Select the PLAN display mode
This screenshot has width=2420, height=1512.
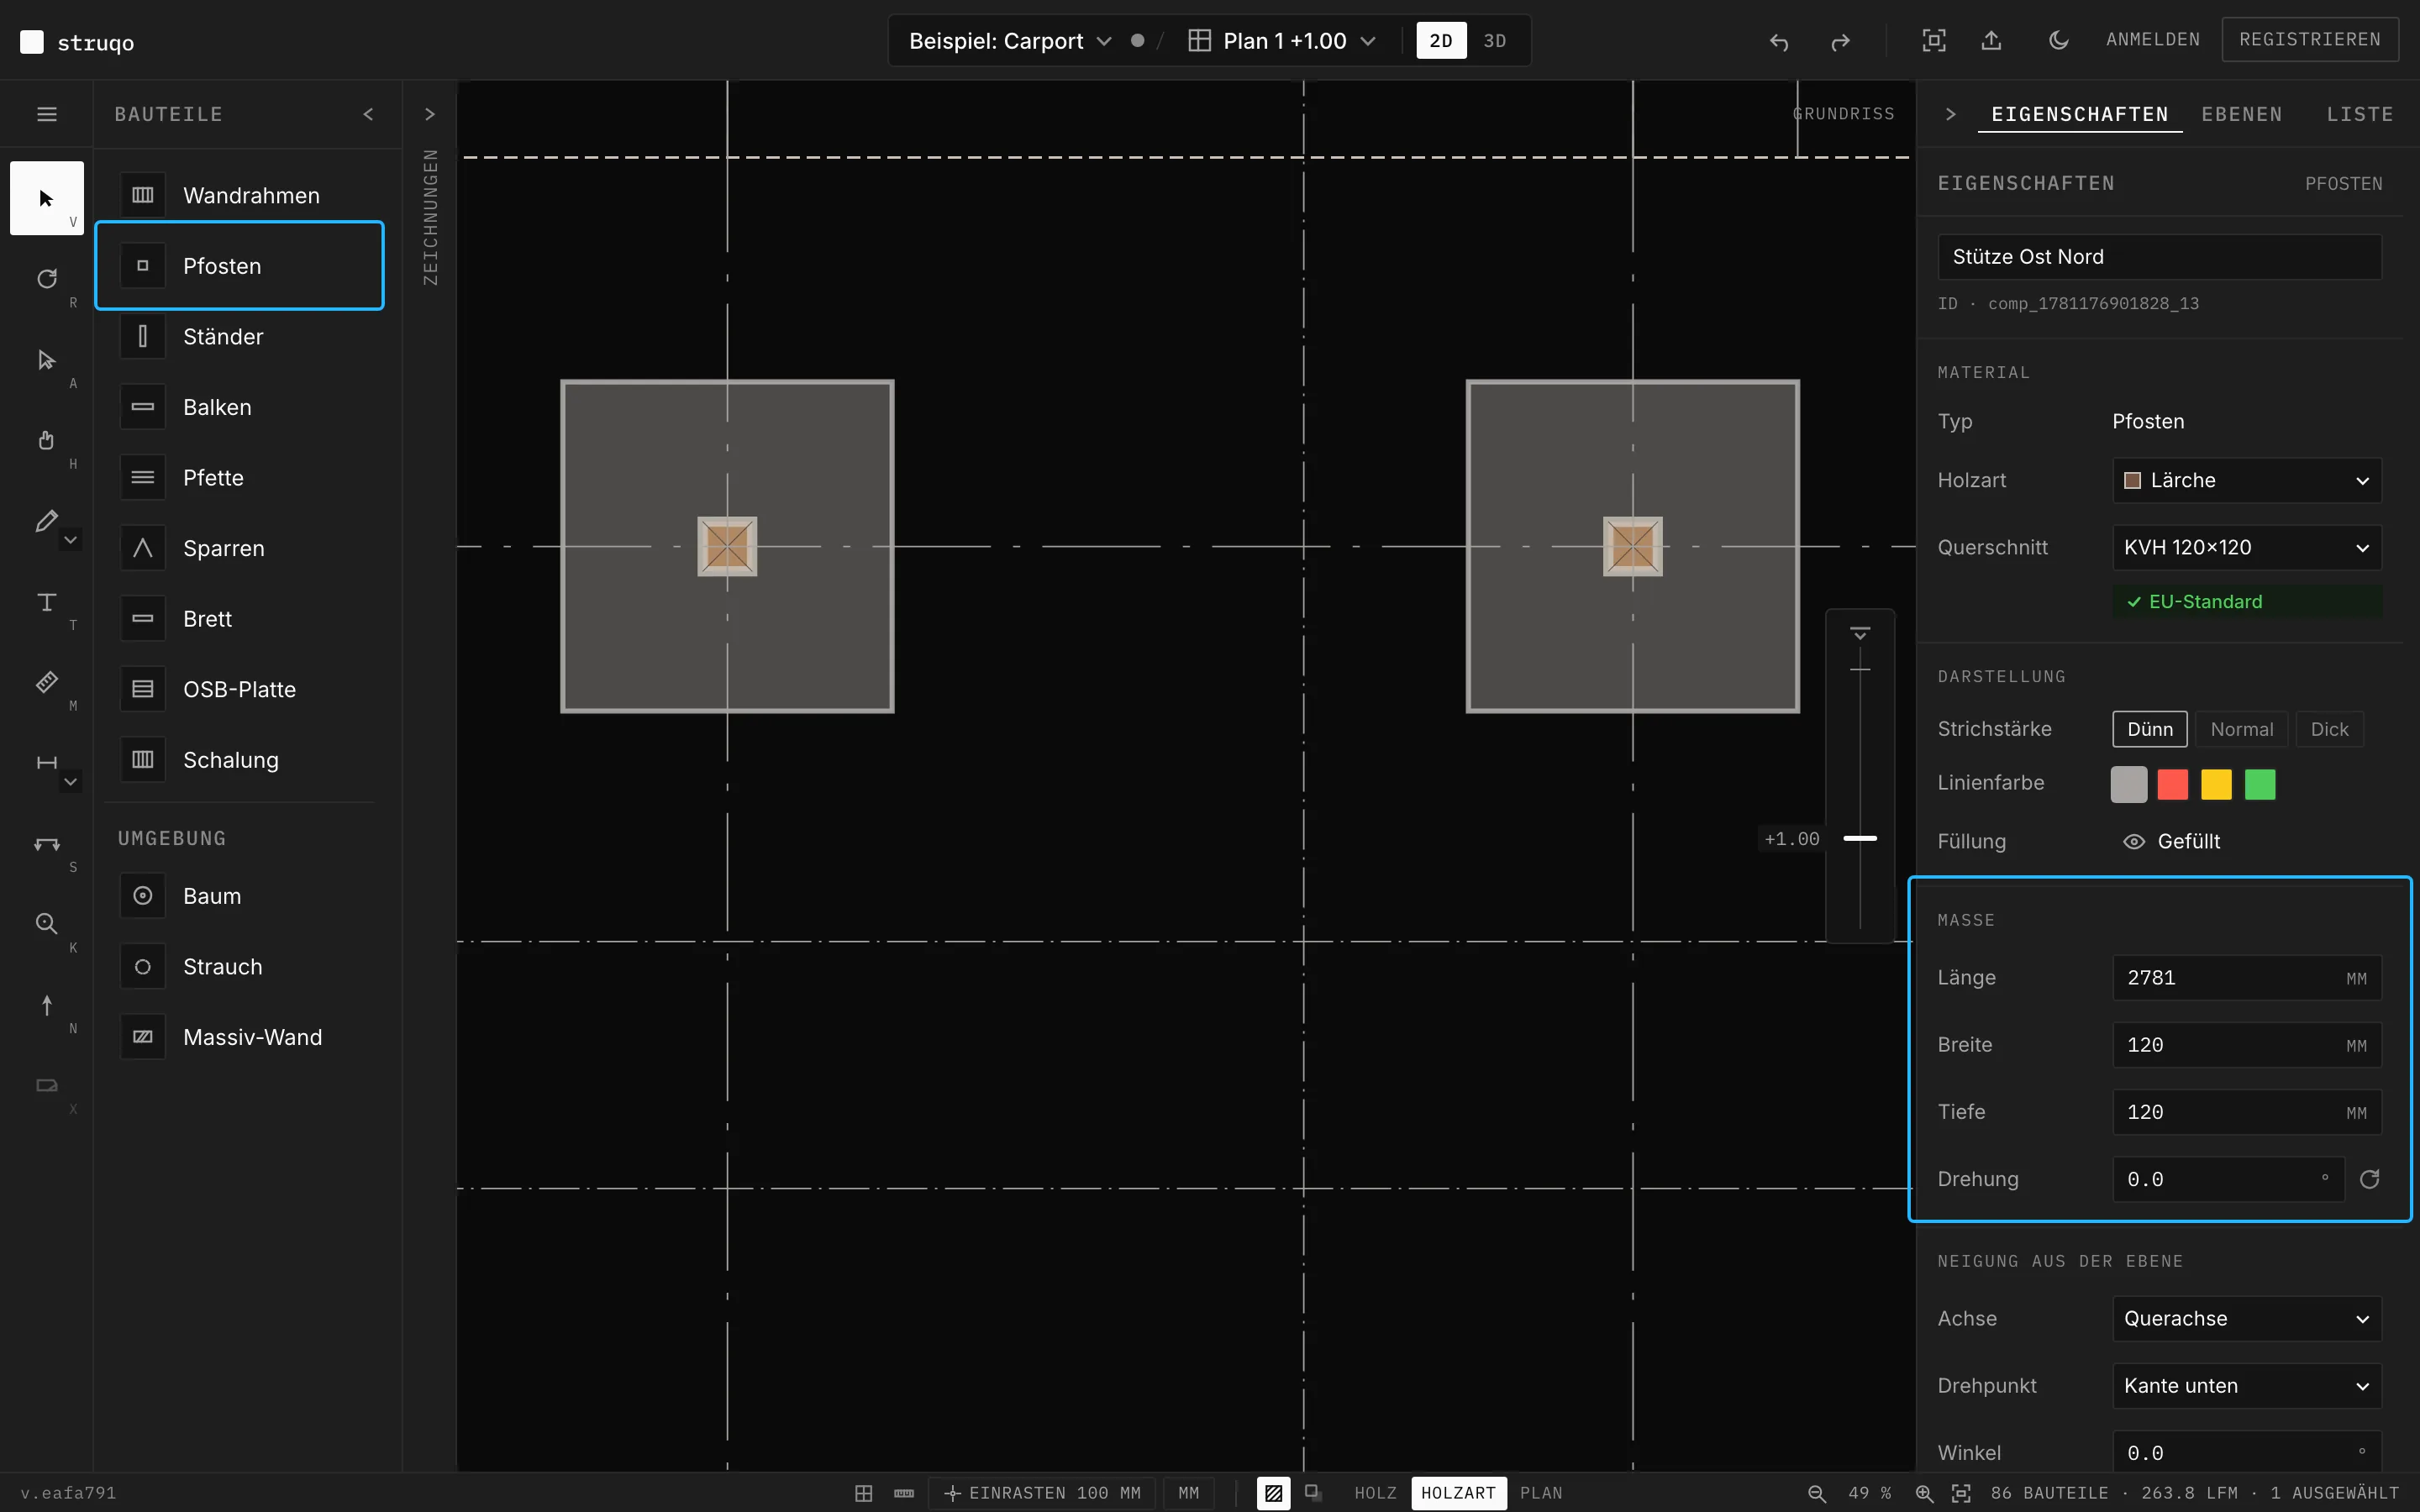coord(1541,1493)
